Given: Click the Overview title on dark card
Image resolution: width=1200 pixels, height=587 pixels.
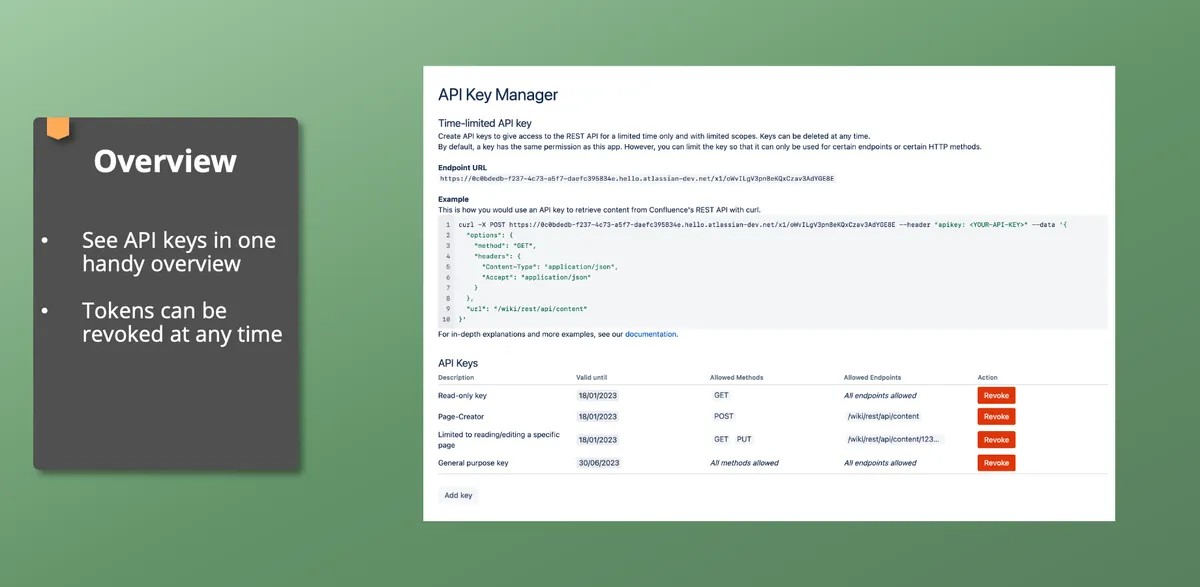Looking at the screenshot, I should tap(165, 161).
